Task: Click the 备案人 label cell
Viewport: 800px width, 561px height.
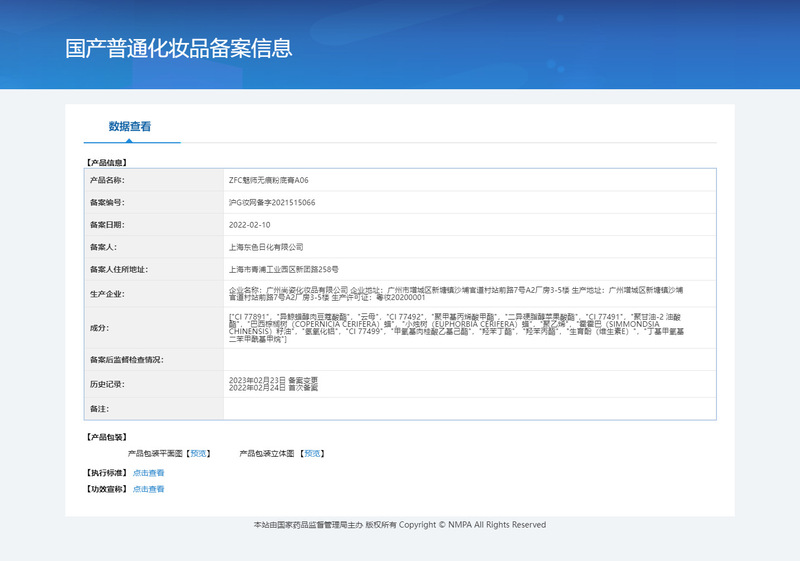Action: coord(154,247)
